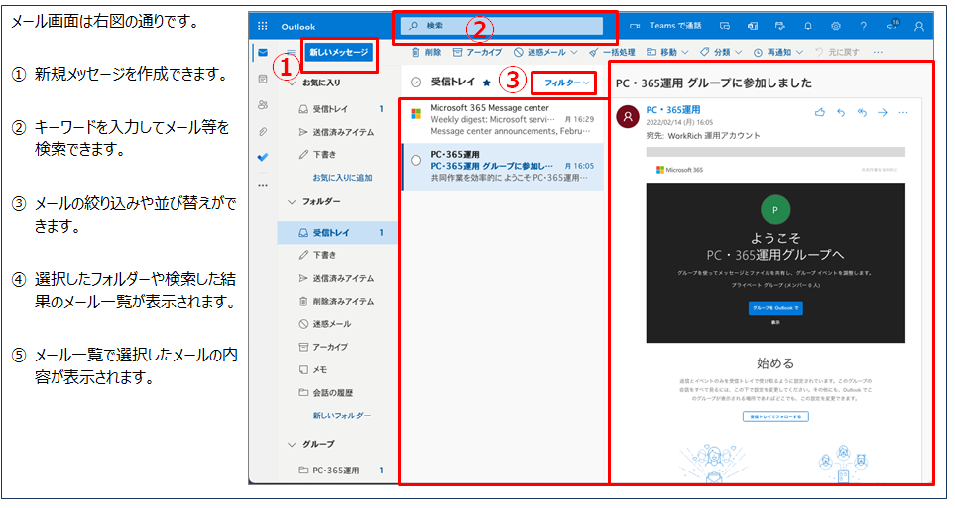This screenshot has width=955, height=508.
Task: Reply all double-arrow icon
Action: pyautogui.click(x=862, y=112)
